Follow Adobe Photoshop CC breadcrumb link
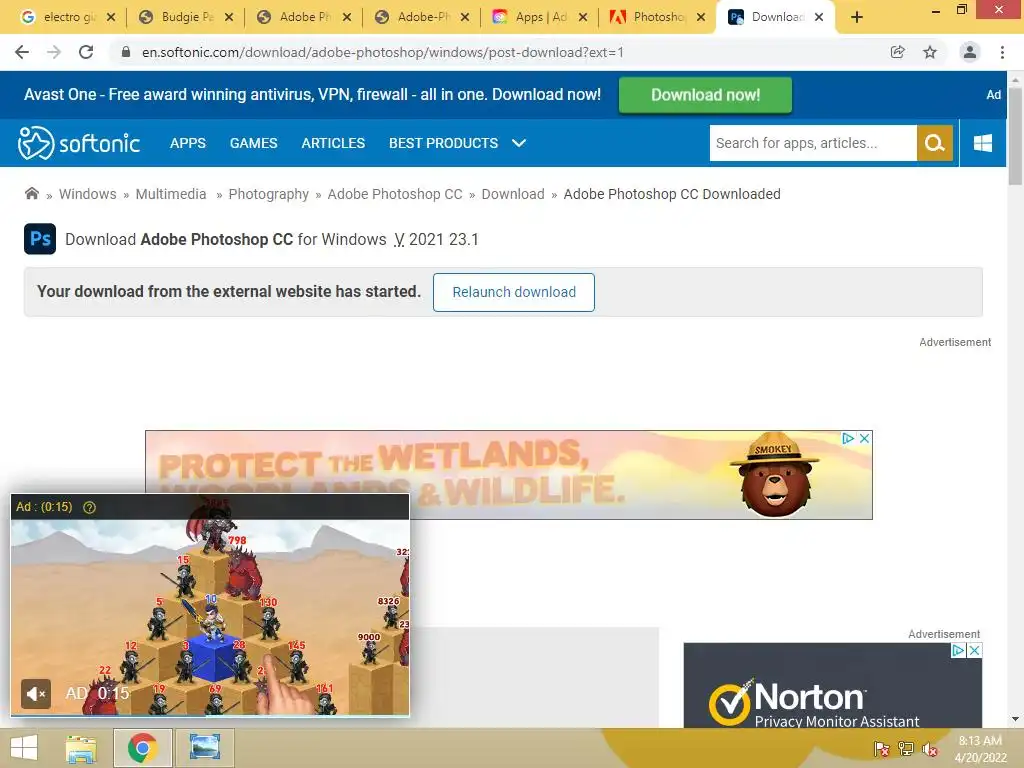1024x768 pixels. click(395, 194)
